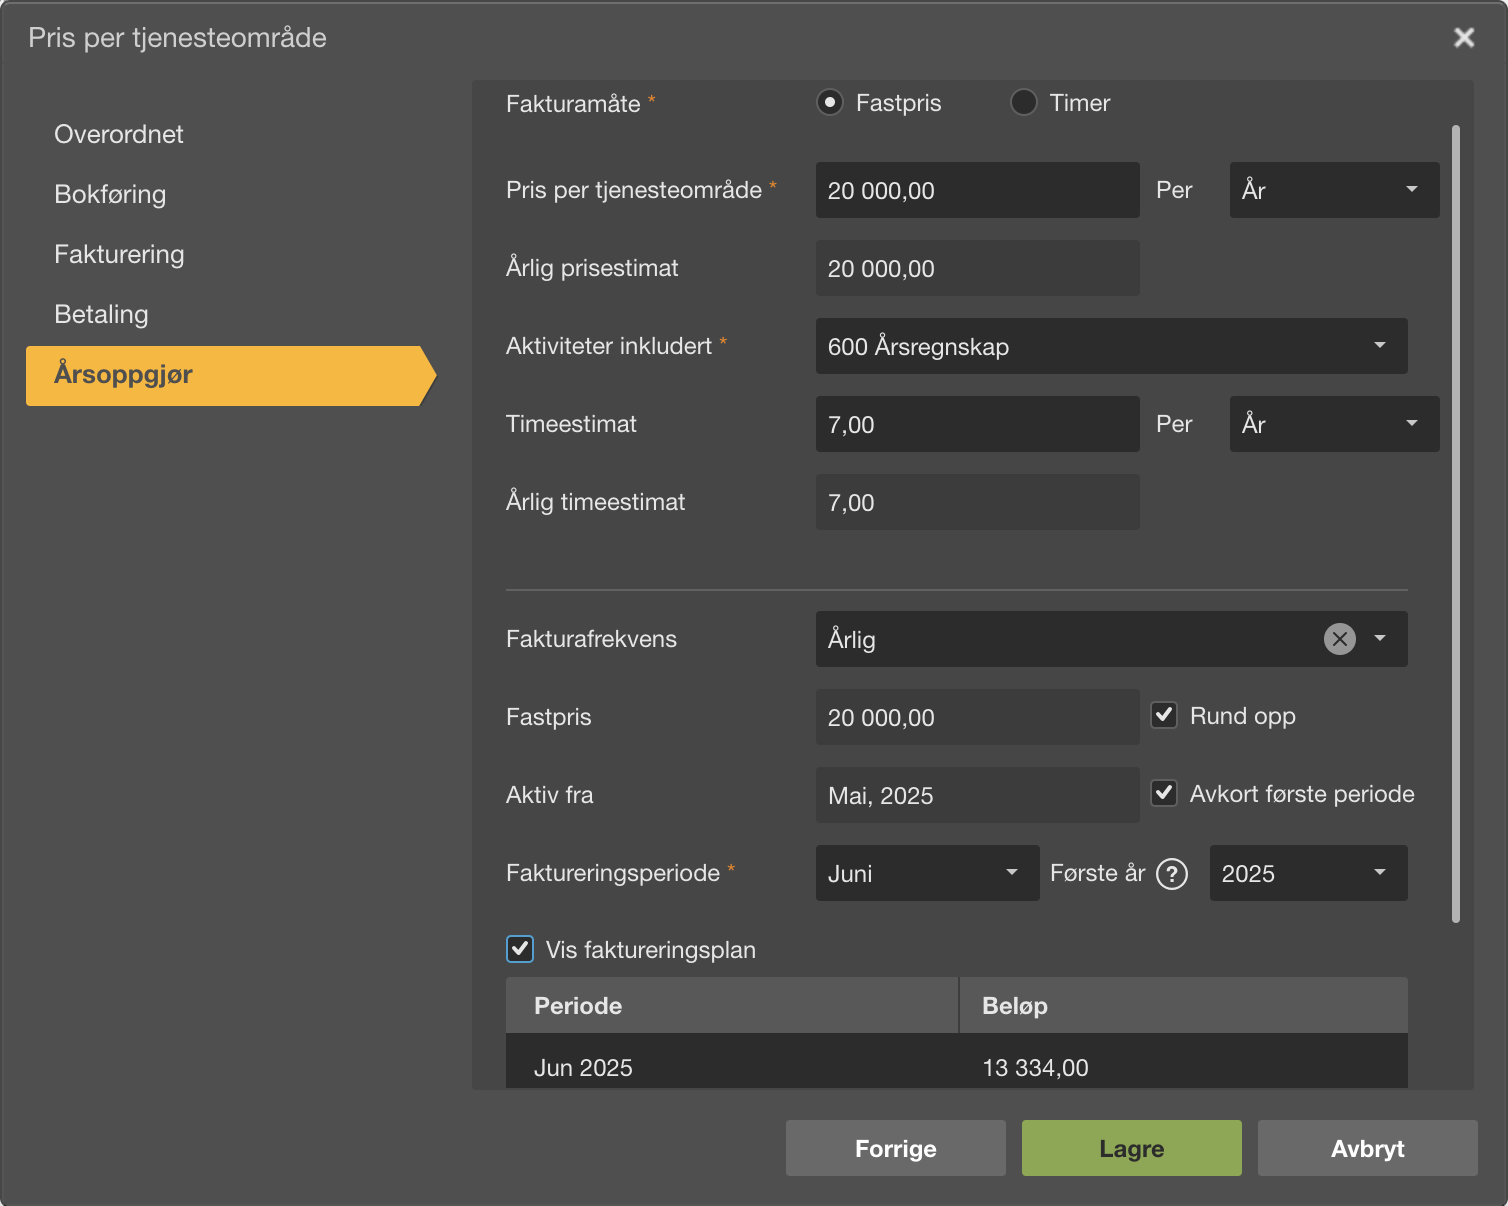The image size is (1508, 1206).
Task: Open the Betaling section in sidebar
Action: click(101, 314)
